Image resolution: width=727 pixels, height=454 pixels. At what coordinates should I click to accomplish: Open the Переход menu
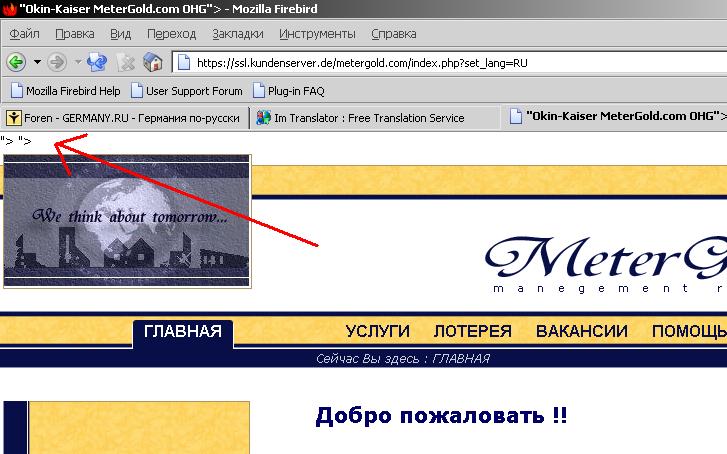tap(172, 34)
